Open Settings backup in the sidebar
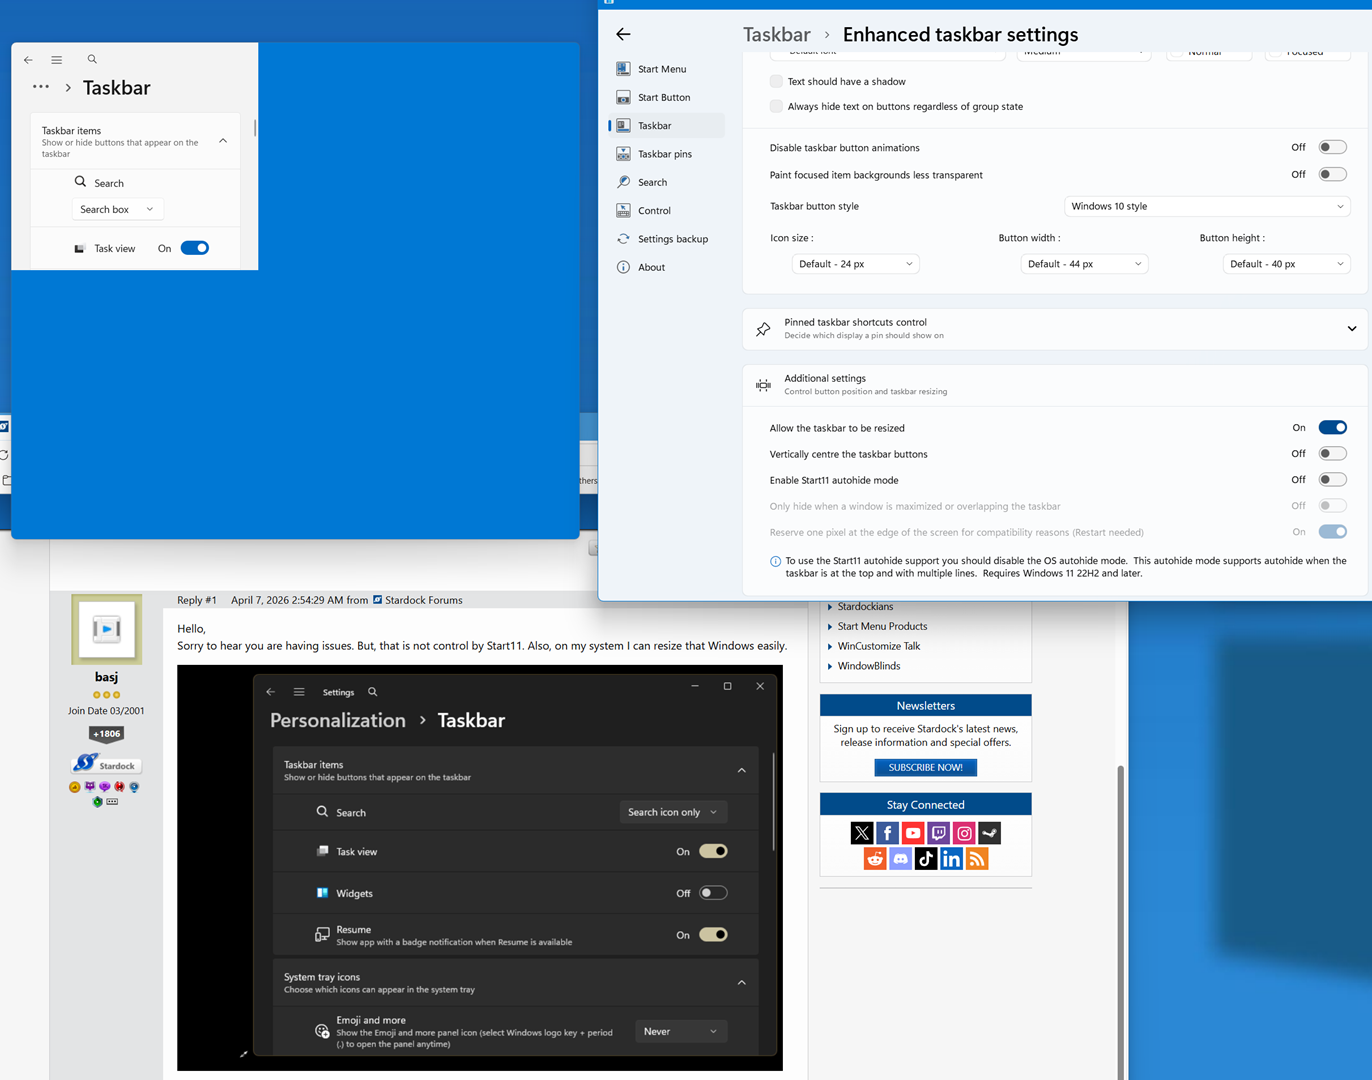Screen dimensions: 1372x1080 tap(672, 239)
